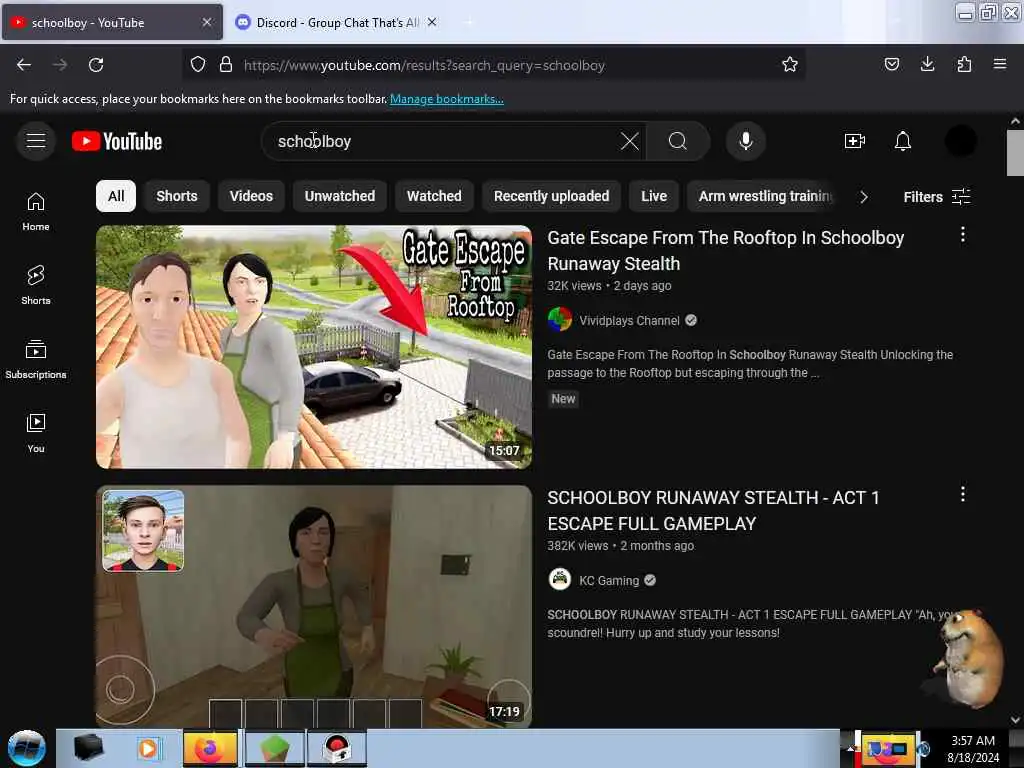Open the account avatar menu

(960, 141)
